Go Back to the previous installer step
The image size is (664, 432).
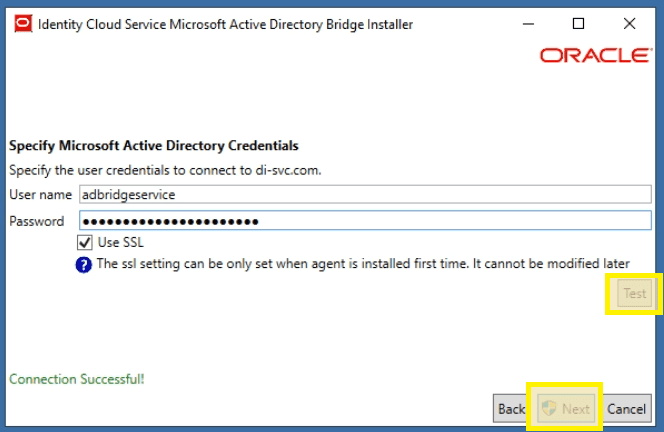coord(511,409)
